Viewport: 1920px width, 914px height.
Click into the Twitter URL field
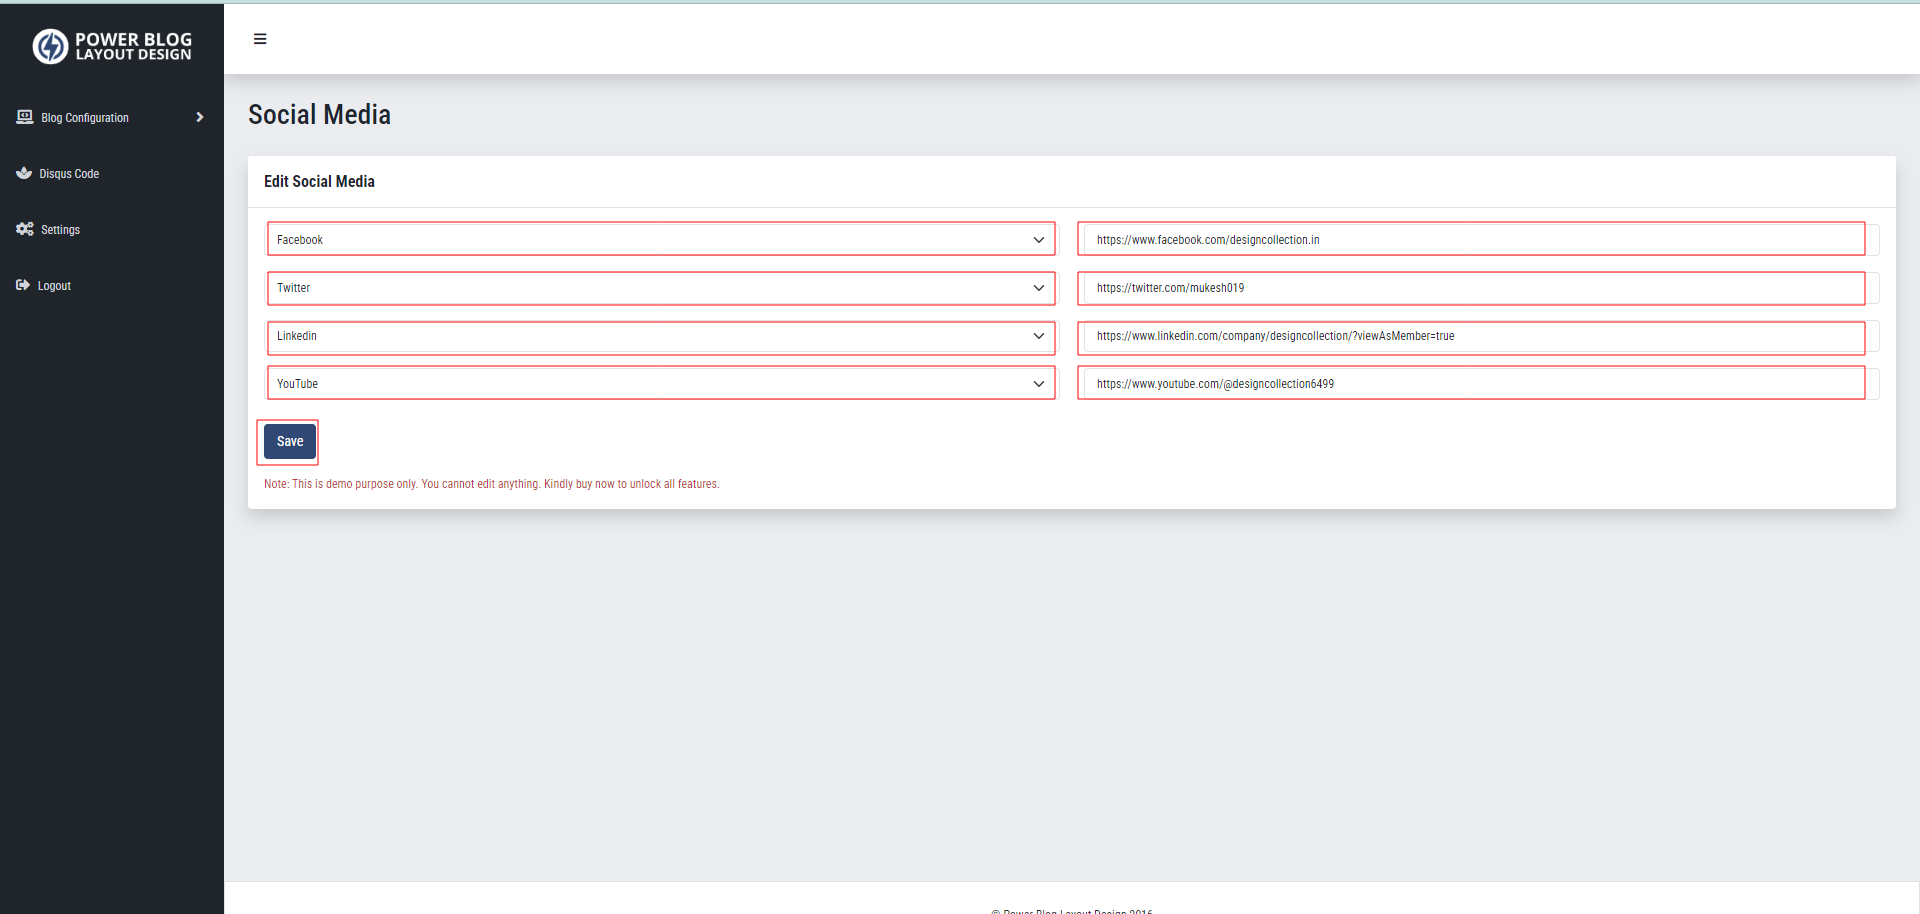(x=1470, y=288)
